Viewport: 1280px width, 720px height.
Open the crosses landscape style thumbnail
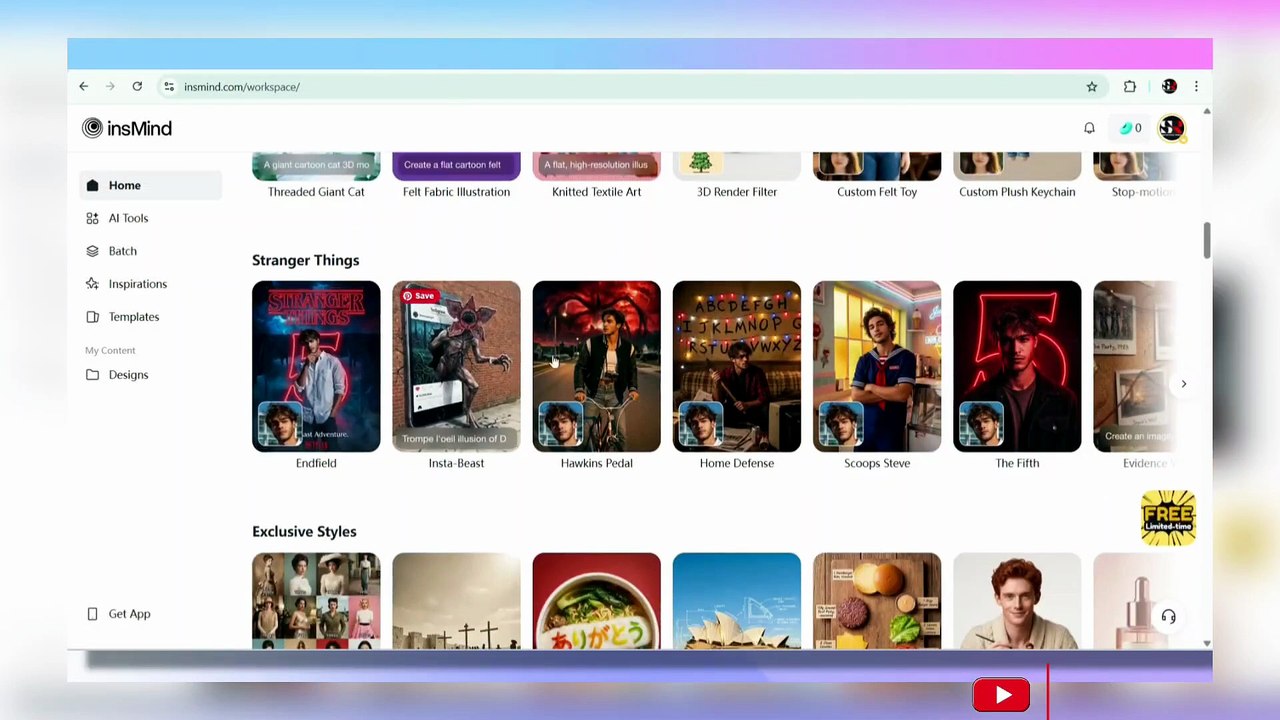456,600
